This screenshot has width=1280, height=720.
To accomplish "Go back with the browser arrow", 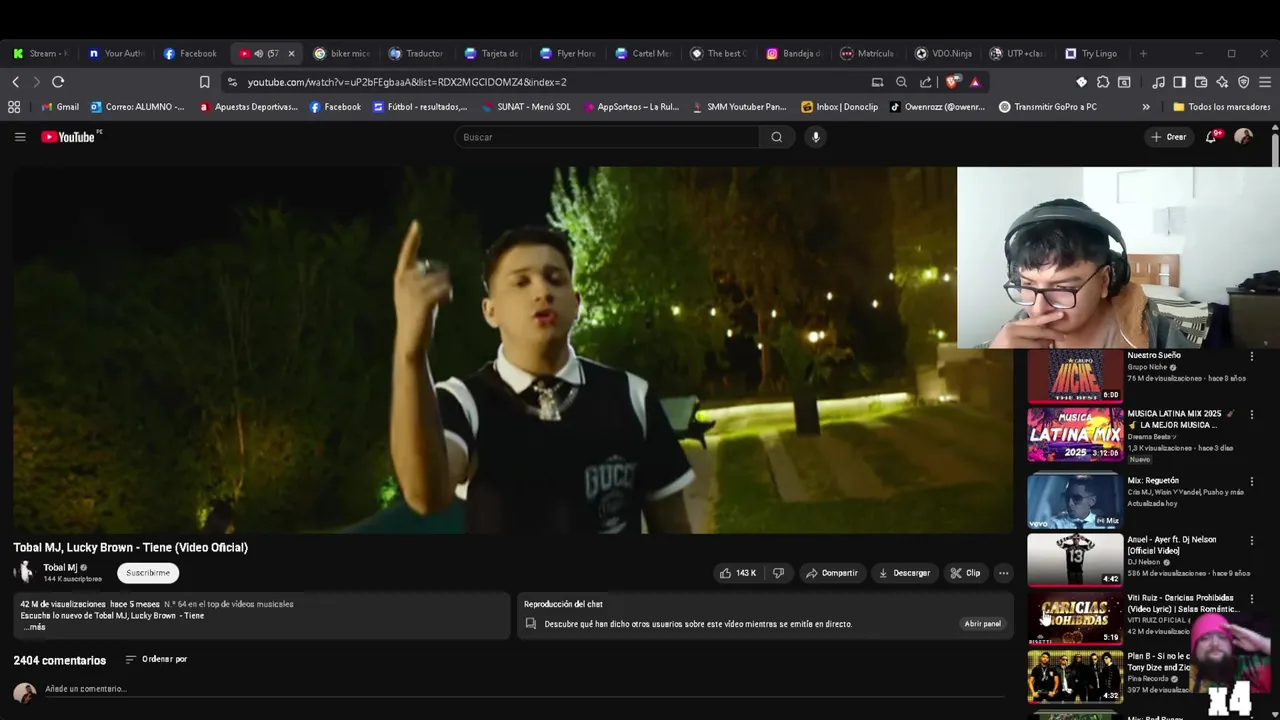I will [15, 82].
